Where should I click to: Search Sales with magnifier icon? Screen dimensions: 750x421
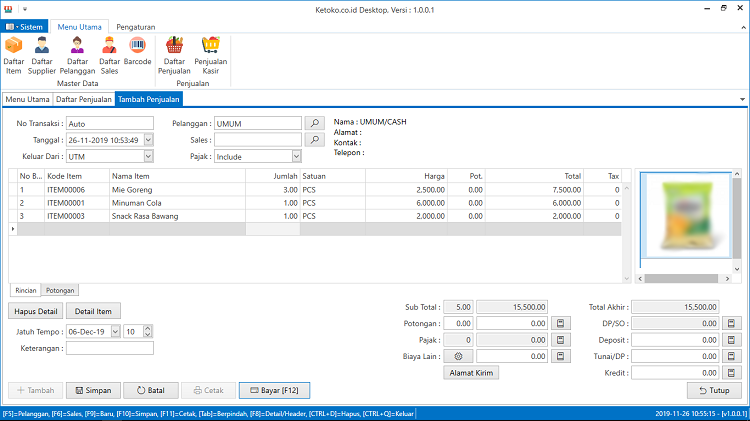point(315,140)
